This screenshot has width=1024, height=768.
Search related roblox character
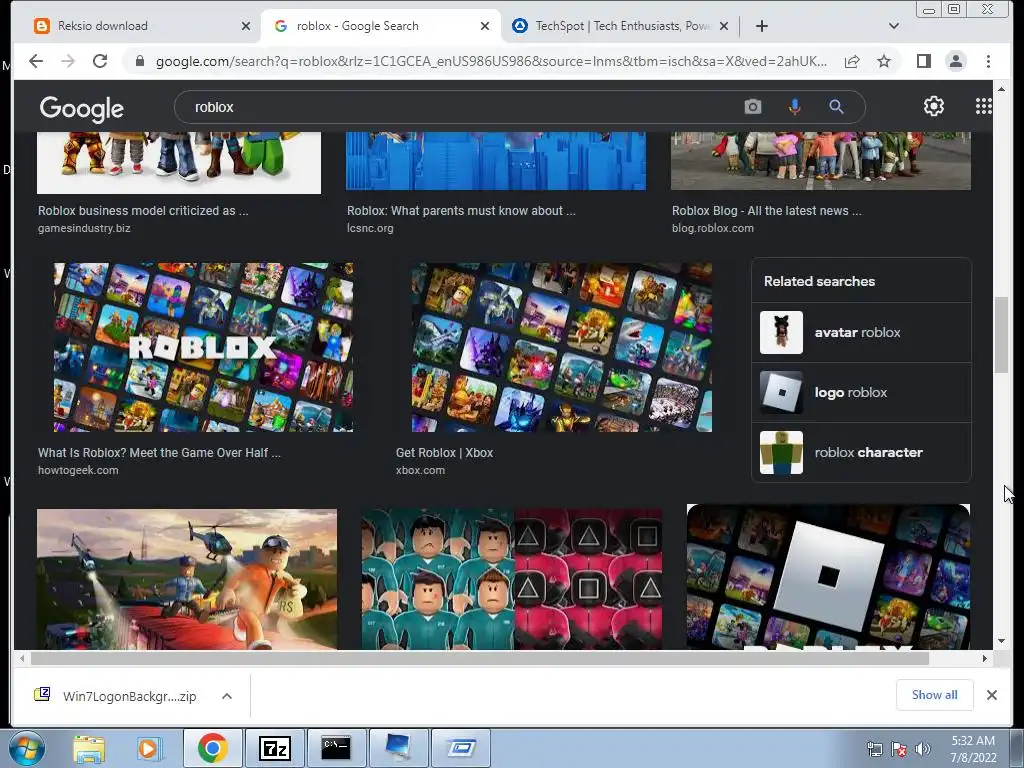pos(861,453)
